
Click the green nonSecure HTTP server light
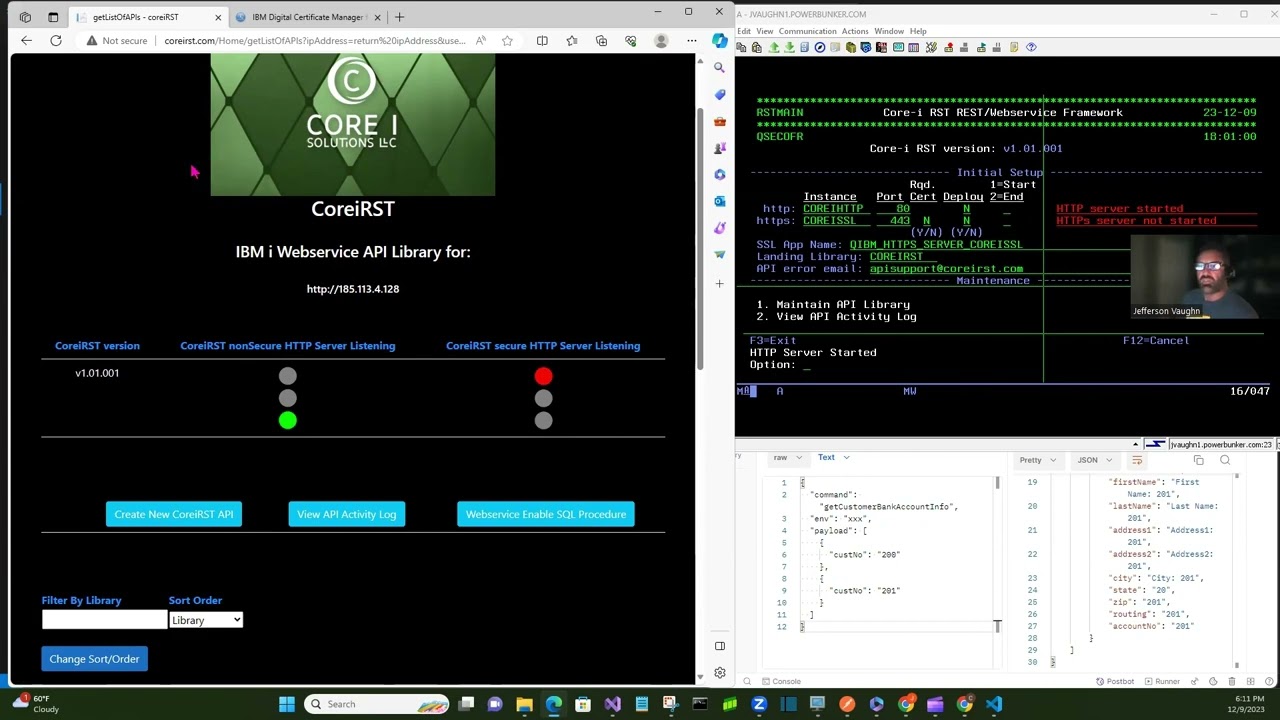pyautogui.click(x=288, y=421)
